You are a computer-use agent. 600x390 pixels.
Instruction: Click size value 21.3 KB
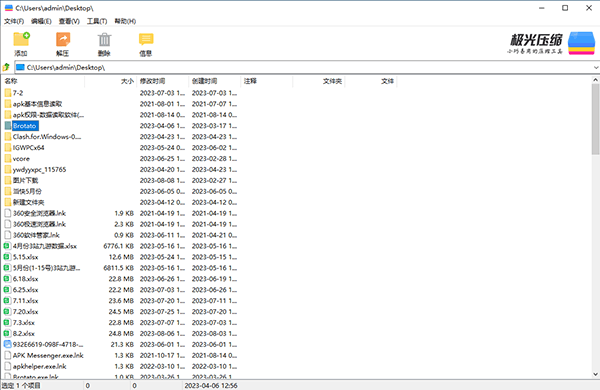click(122, 344)
